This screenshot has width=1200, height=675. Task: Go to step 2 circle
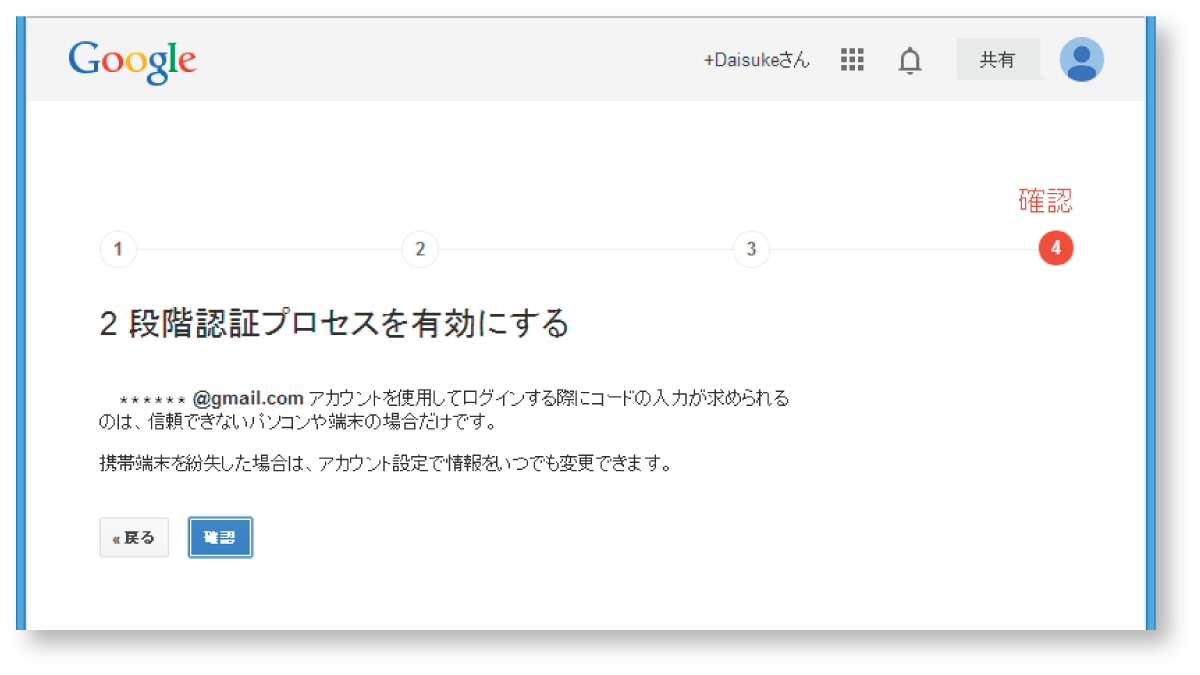pos(420,249)
